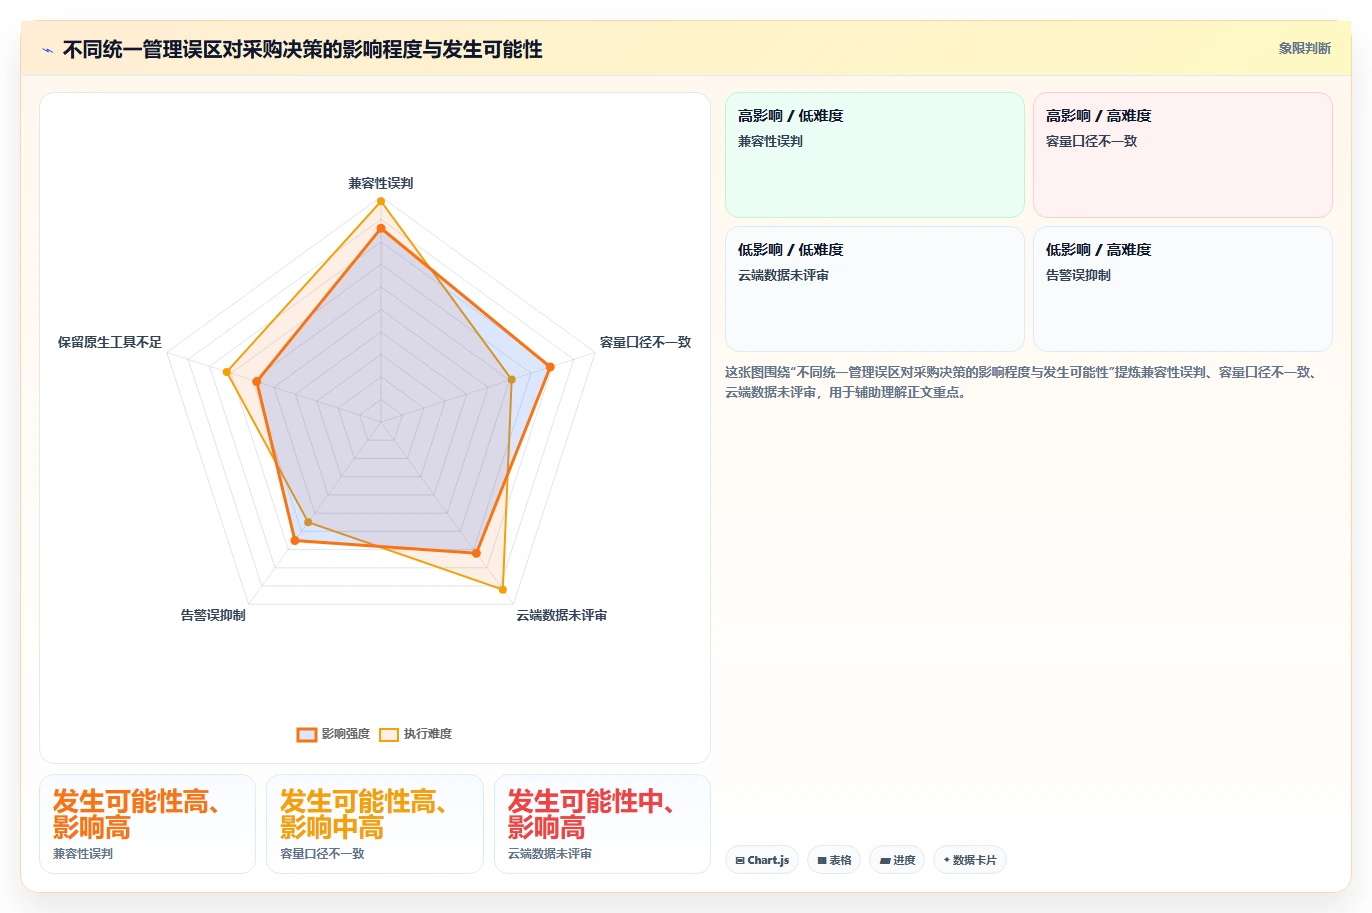Click 云端数据未评审 caption under the red card
Image resolution: width=1372 pixels, height=913 pixels.
point(550,854)
